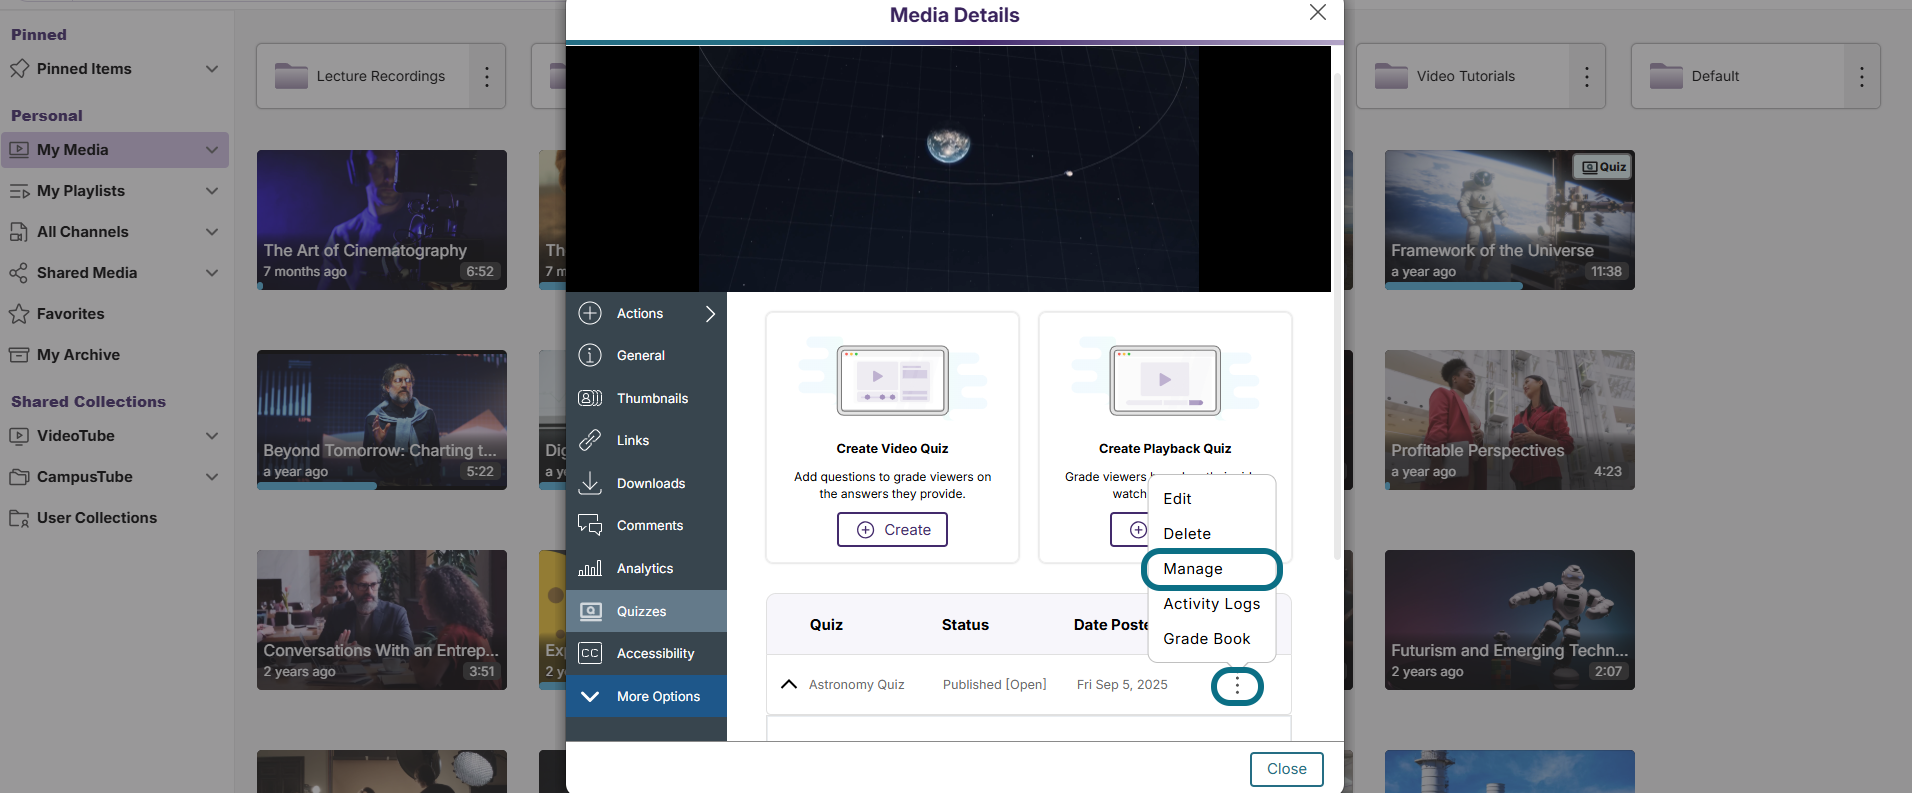Image resolution: width=1912 pixels, height=793 pixels.
Task: Click the Published [Open] status text
Action: point(995,685)
